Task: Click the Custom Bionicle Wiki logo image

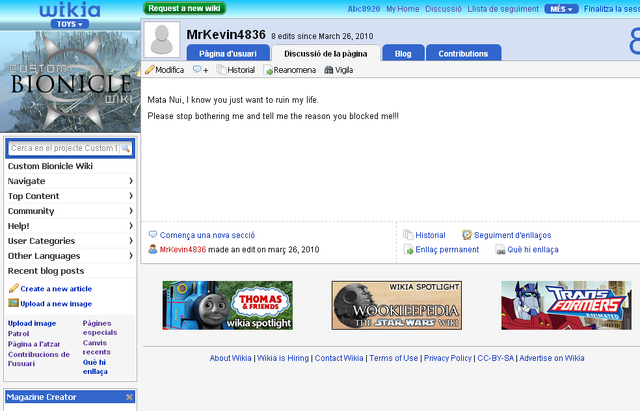Action: coord(70,82)
